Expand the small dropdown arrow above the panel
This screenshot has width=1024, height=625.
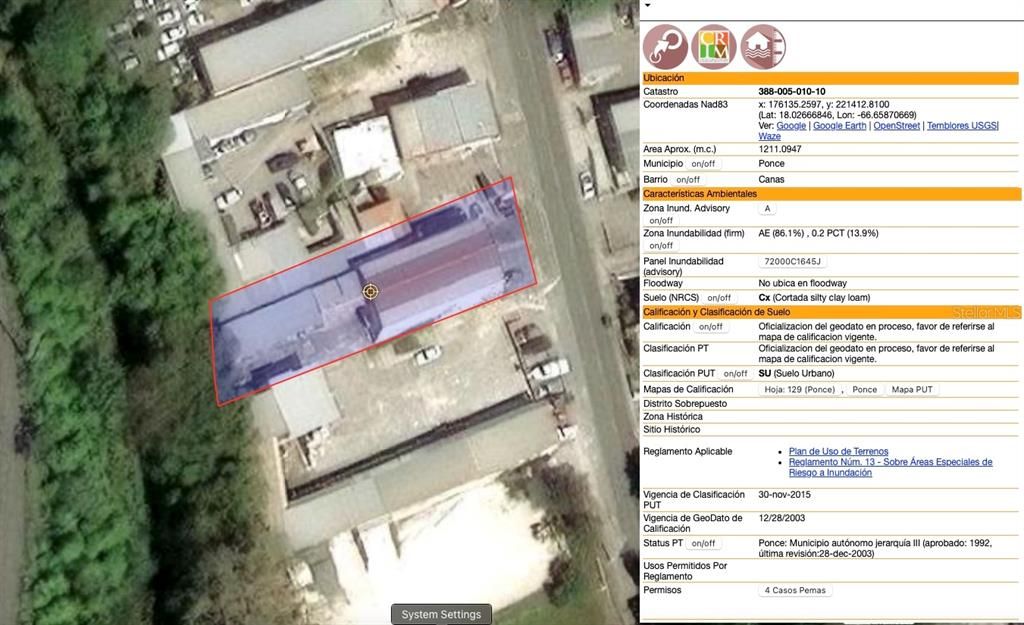point(647,5)
